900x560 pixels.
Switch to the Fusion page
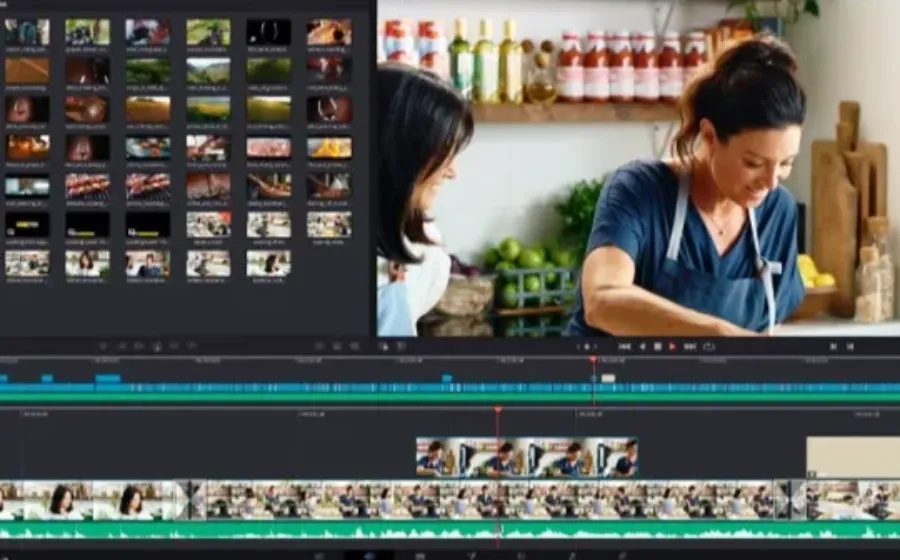tap(471, 555)
